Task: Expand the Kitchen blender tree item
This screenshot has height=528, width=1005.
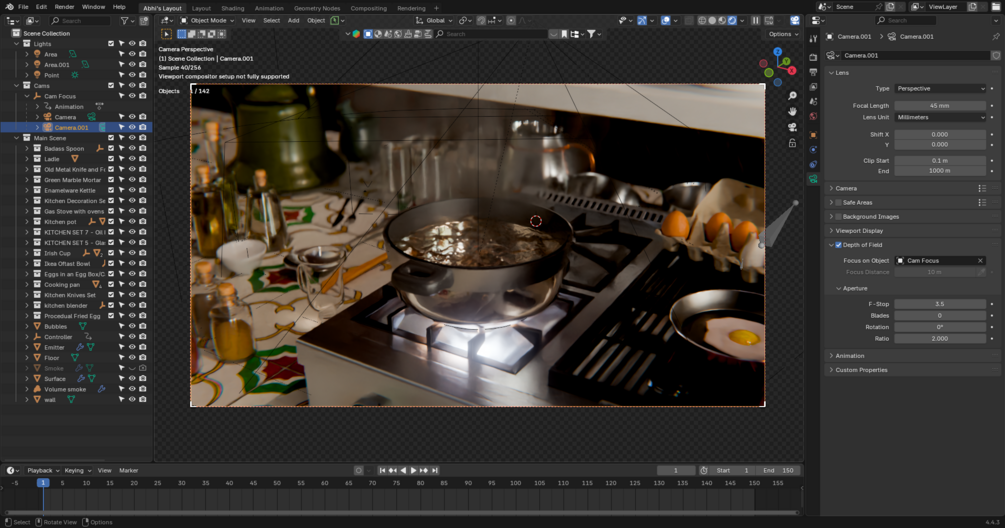Action: click(27, 306)
